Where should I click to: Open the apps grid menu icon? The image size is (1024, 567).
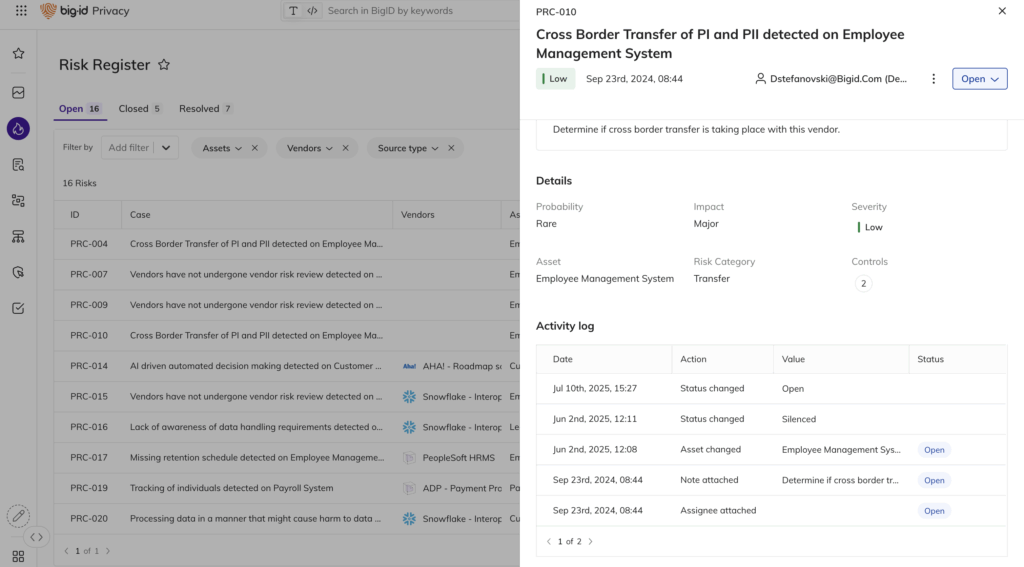coord(21,11)
